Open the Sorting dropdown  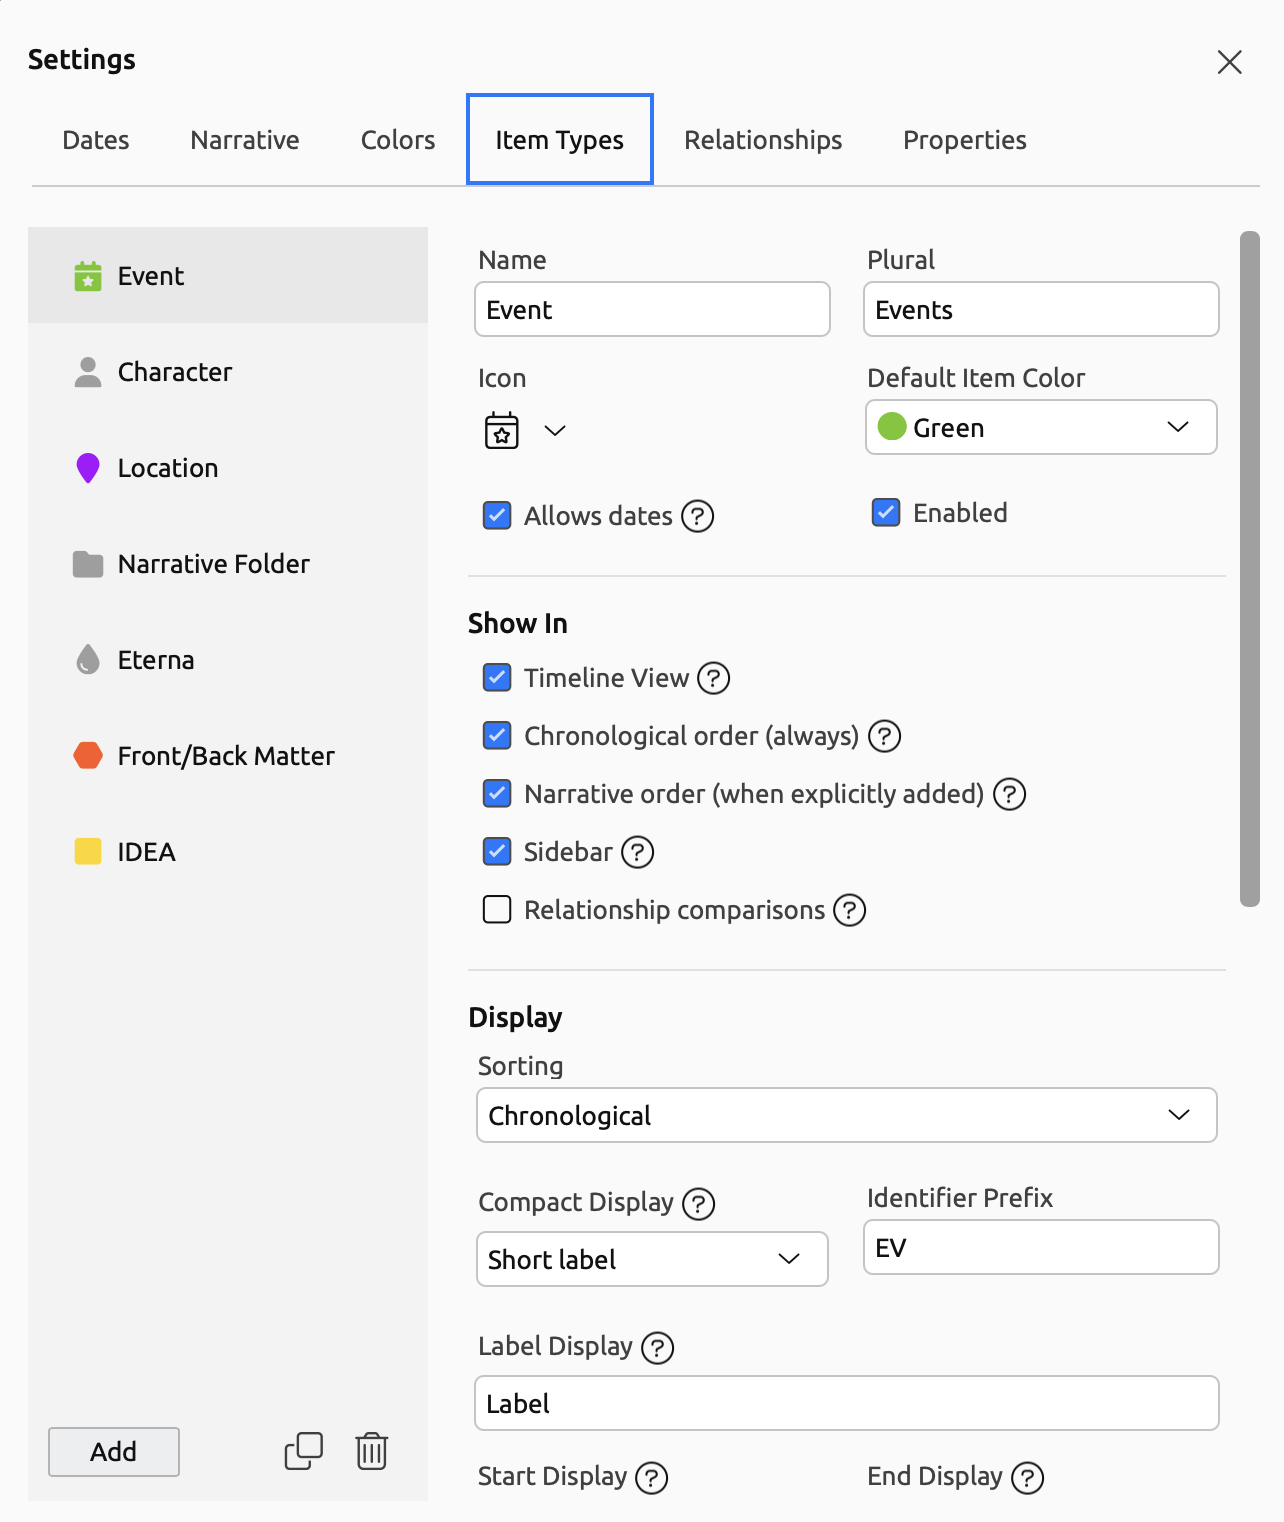click(846, 1115)
